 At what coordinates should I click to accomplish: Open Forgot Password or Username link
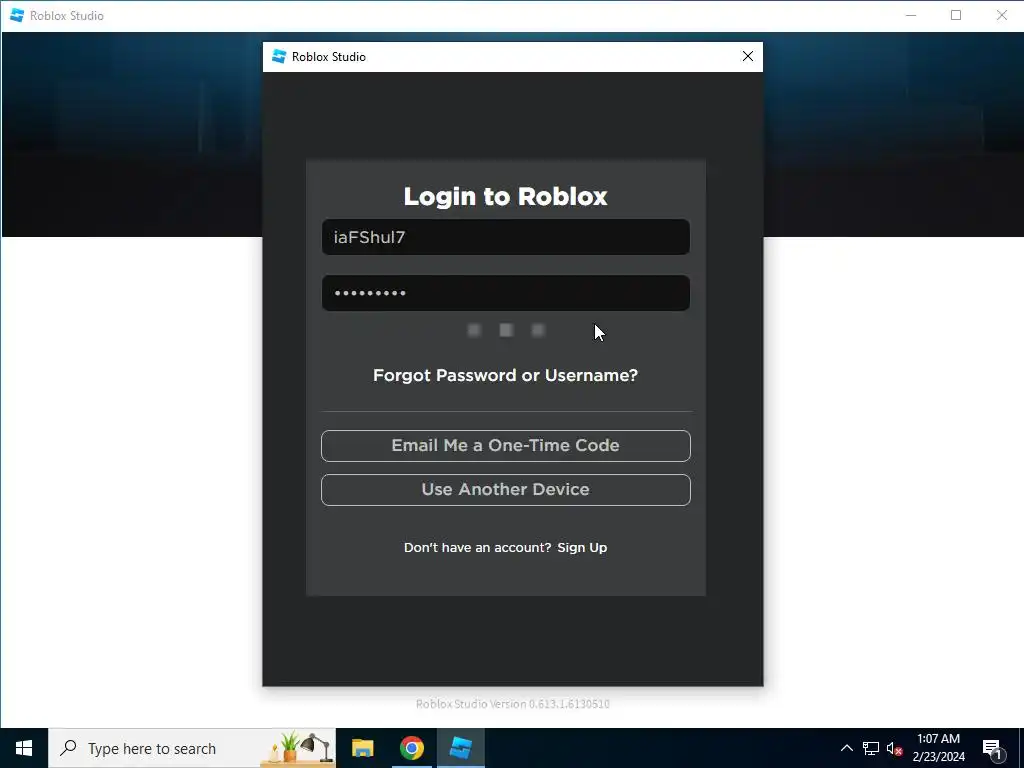tap(505, 376)
